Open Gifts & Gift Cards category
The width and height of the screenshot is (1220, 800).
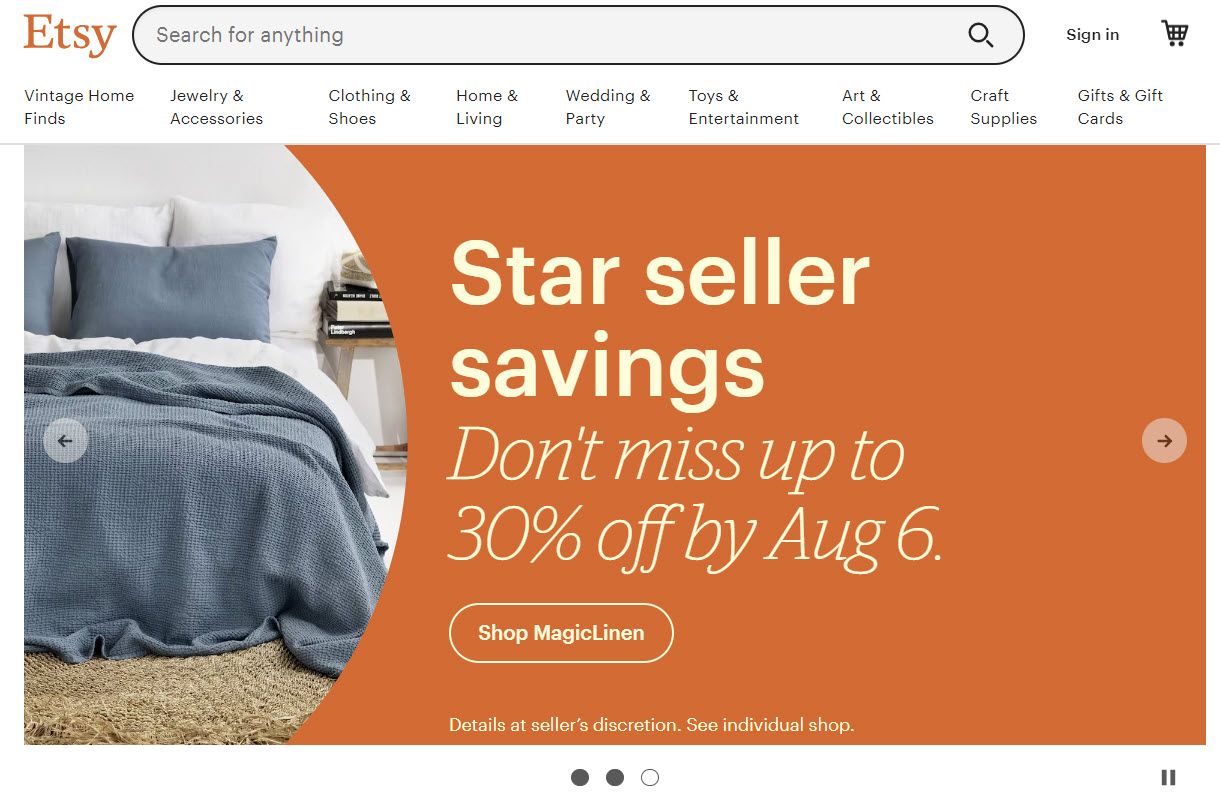tap(1120, 107)
